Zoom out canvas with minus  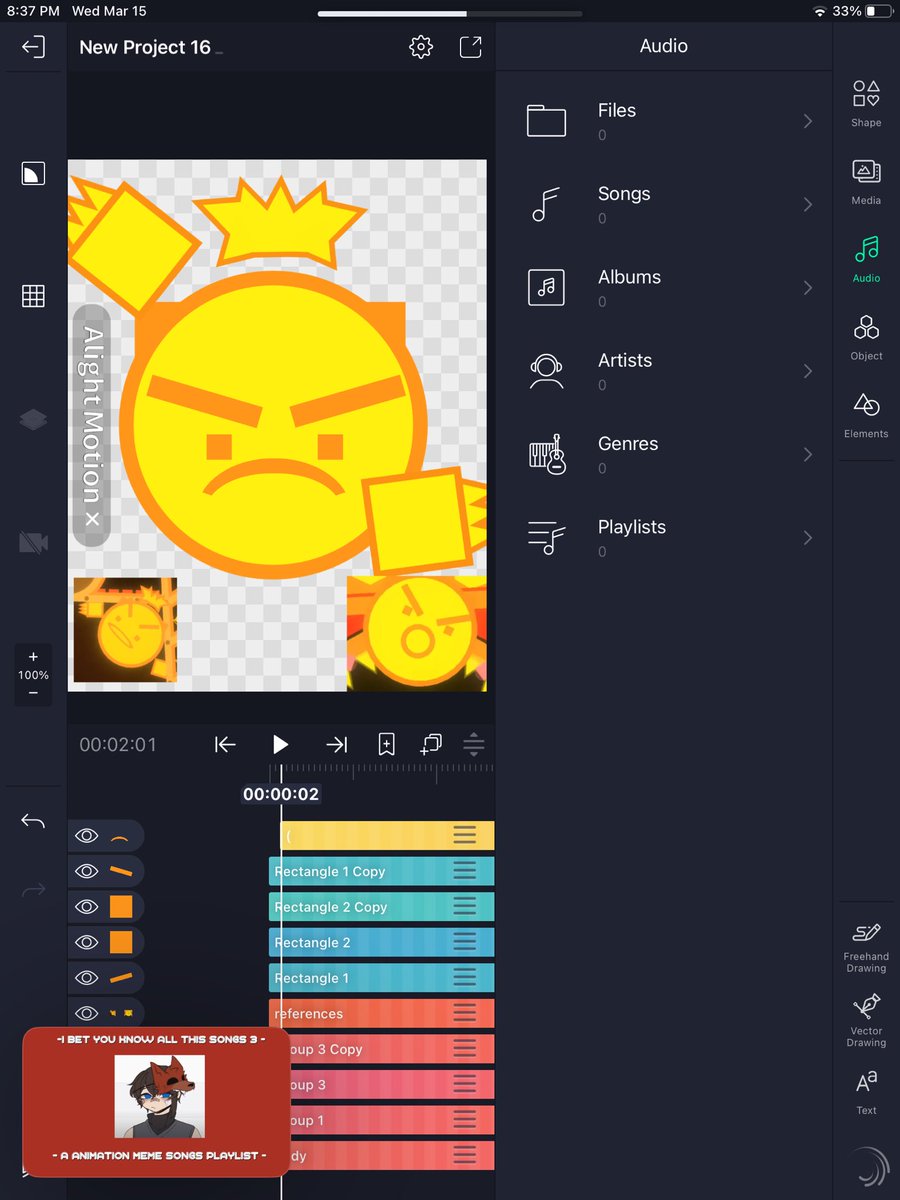coord(33,693)
